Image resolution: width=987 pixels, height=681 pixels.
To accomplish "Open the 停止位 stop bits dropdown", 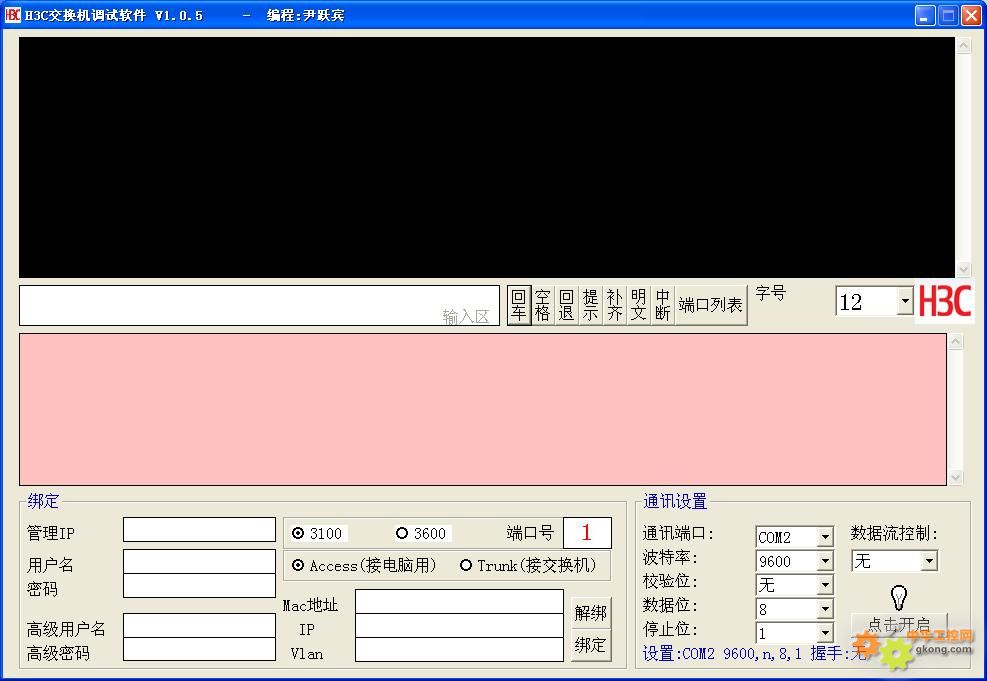I will point(825,633).
